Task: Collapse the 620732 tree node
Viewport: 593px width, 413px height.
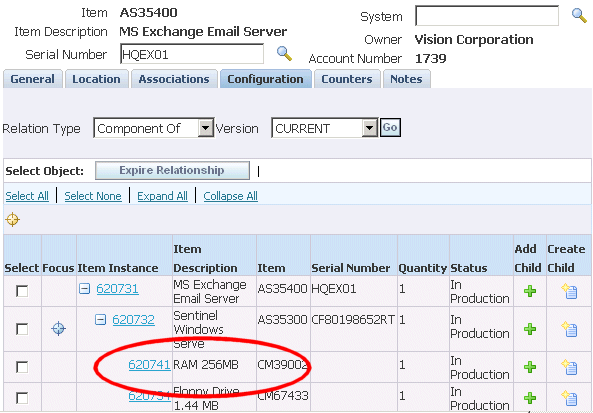Action: pyautogui.click(x=100, y=320)
